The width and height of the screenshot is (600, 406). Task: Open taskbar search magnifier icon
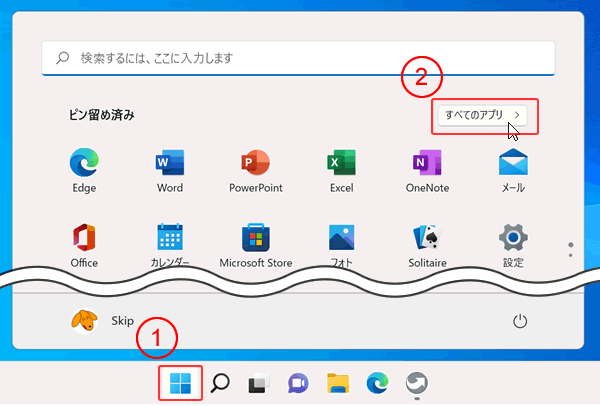[x=220, y=383]
